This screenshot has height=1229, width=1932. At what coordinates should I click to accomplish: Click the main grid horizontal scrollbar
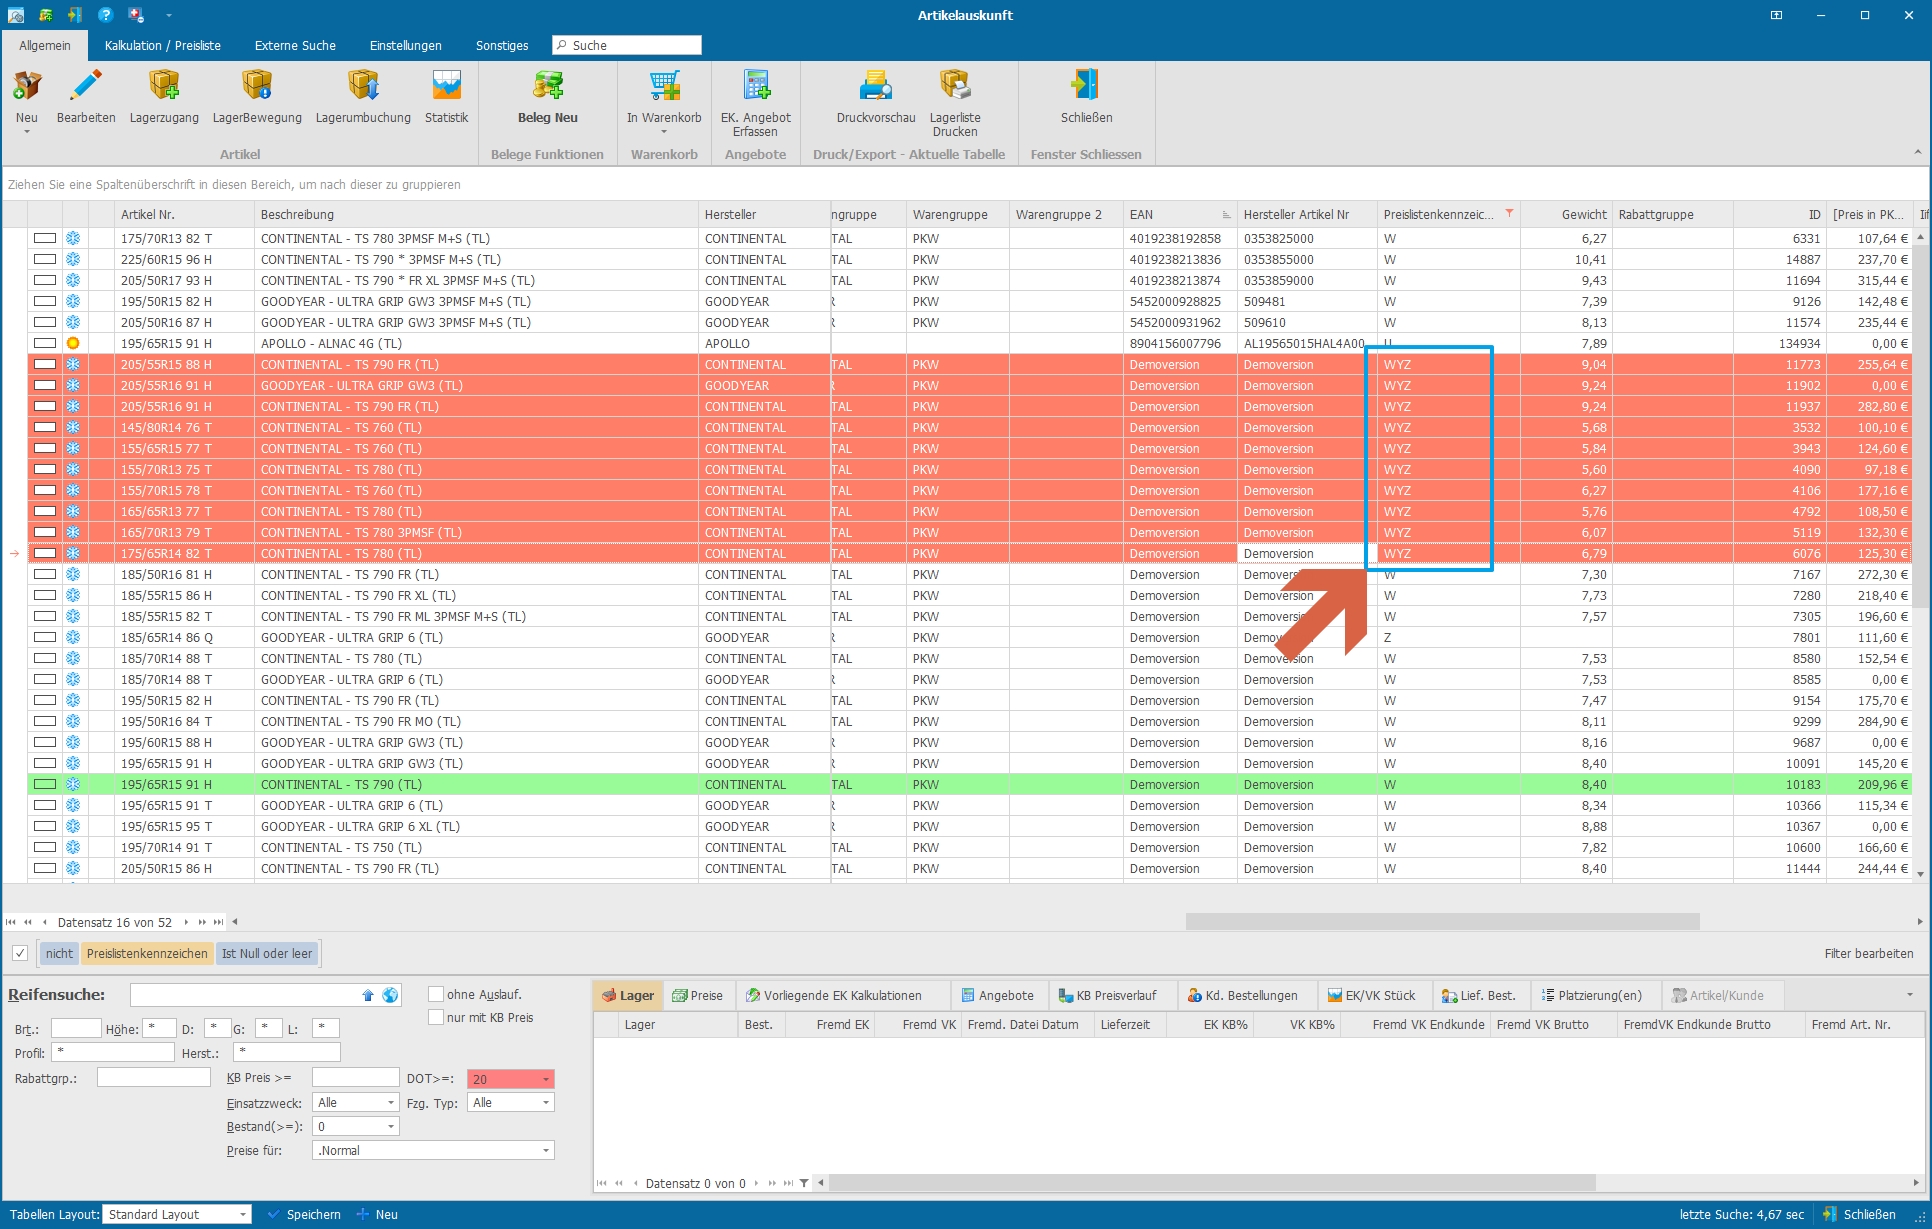1442,921
